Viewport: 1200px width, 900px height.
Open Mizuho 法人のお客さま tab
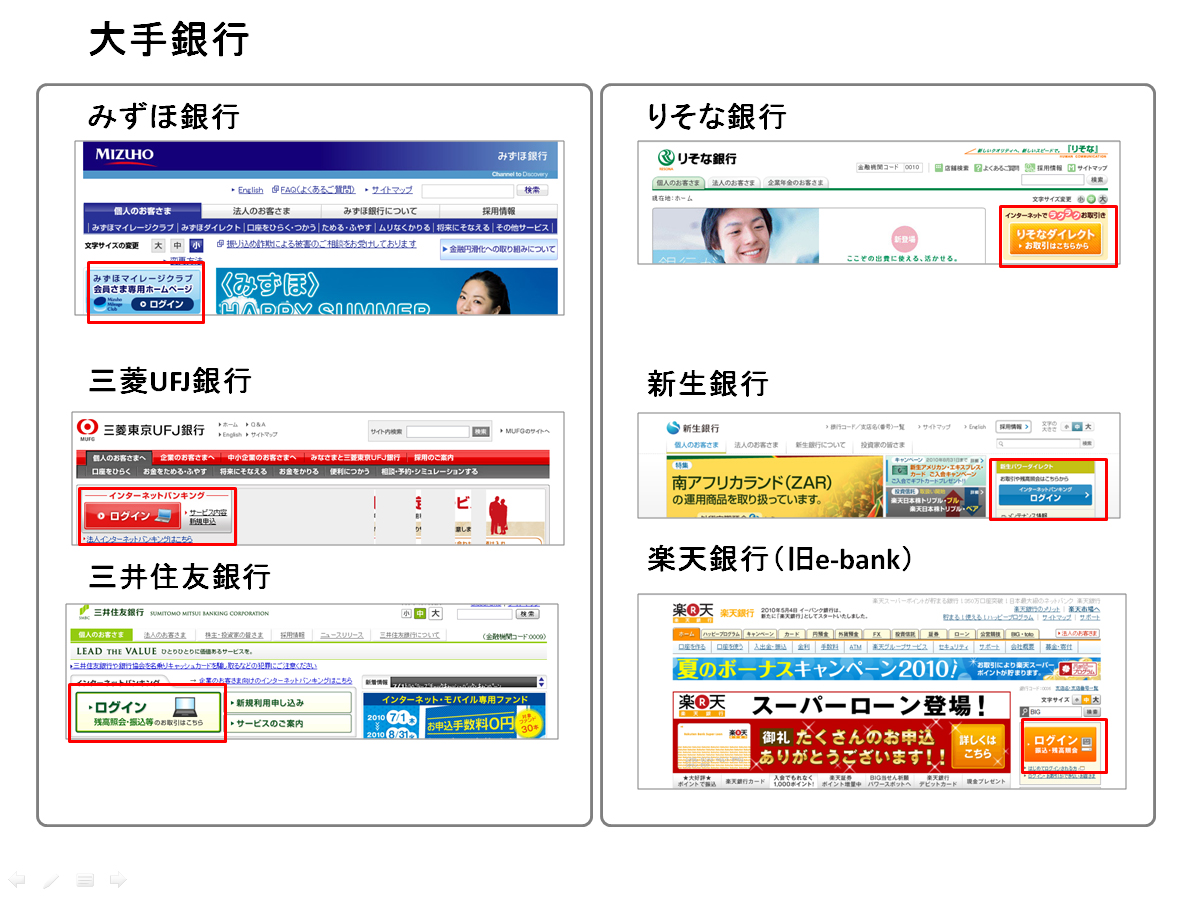pos(261,211)
